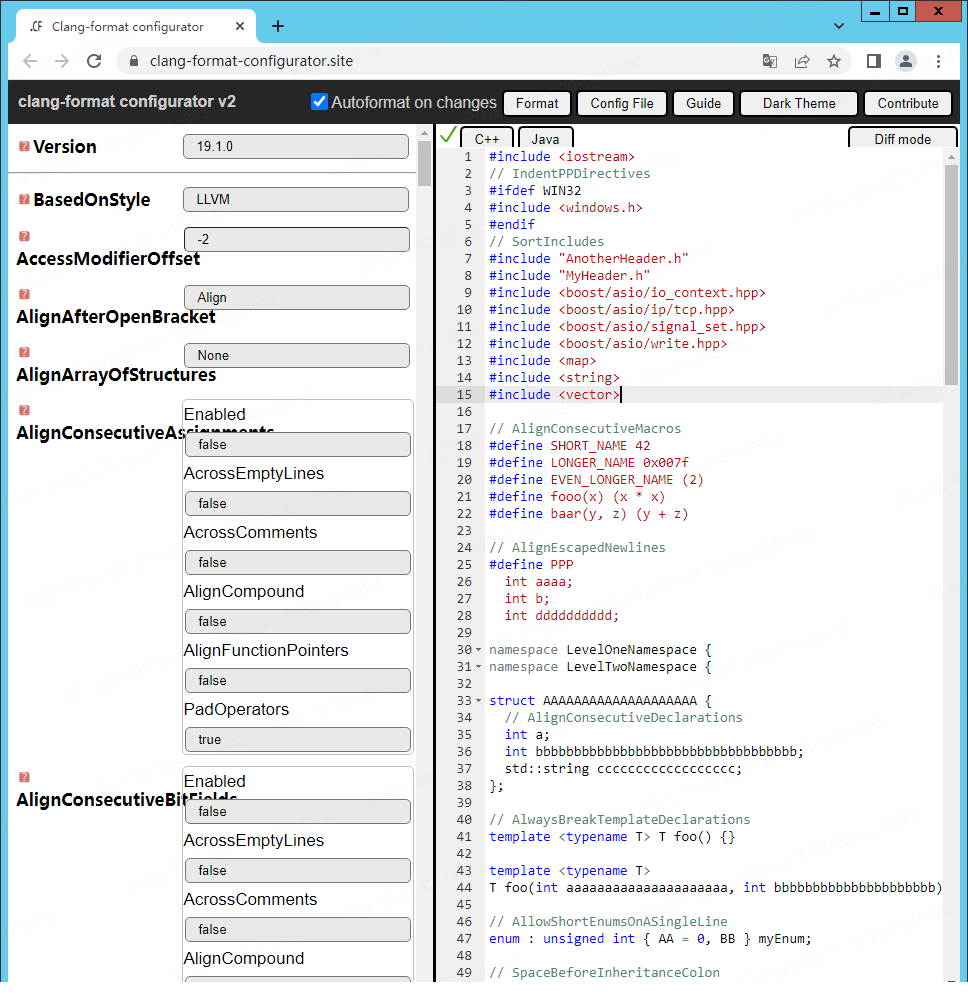Open help icon for AlignArrayOfStructures
This screenshot has width=968, height=994.
point(24,352)
